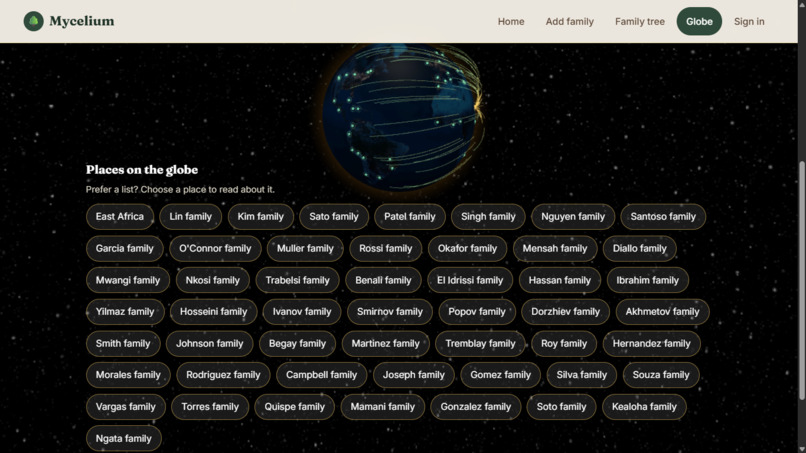Click the Rossi family chip
This screenshot has width=806, height=453.
tap(385, 248)
